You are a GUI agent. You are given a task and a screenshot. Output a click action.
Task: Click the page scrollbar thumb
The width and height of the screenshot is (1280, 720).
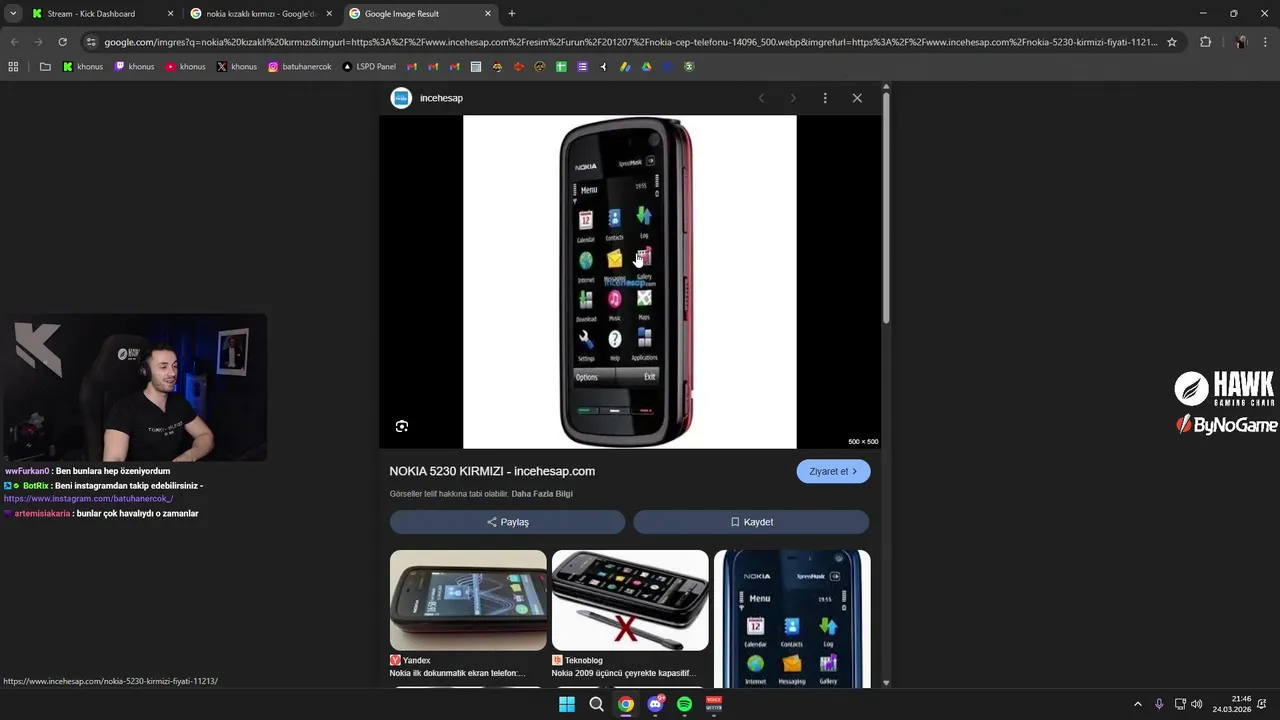point(886,208)
